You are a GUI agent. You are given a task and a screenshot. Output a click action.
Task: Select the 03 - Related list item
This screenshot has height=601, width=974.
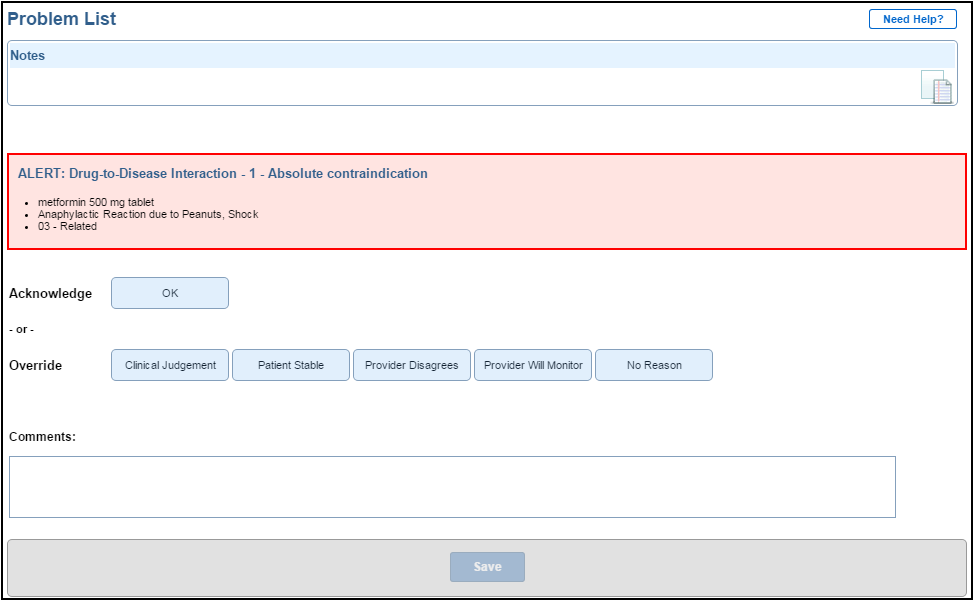pos(65,226)
